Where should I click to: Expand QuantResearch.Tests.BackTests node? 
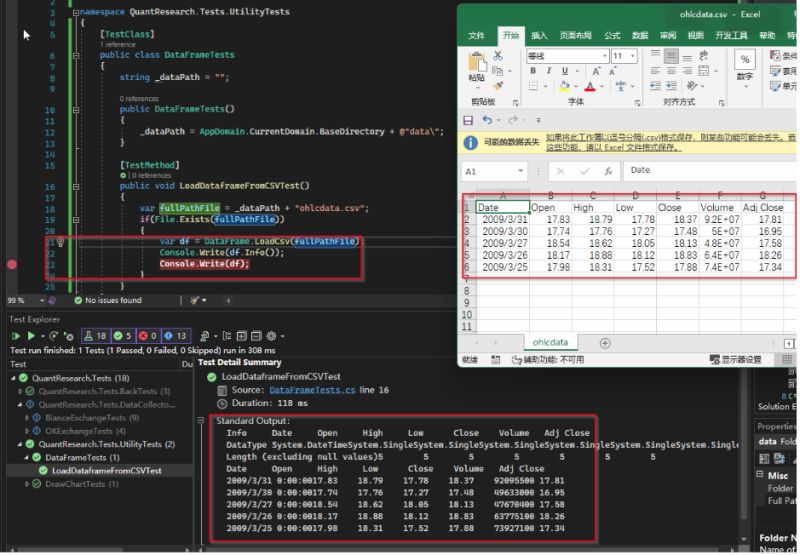pos(20,391)
